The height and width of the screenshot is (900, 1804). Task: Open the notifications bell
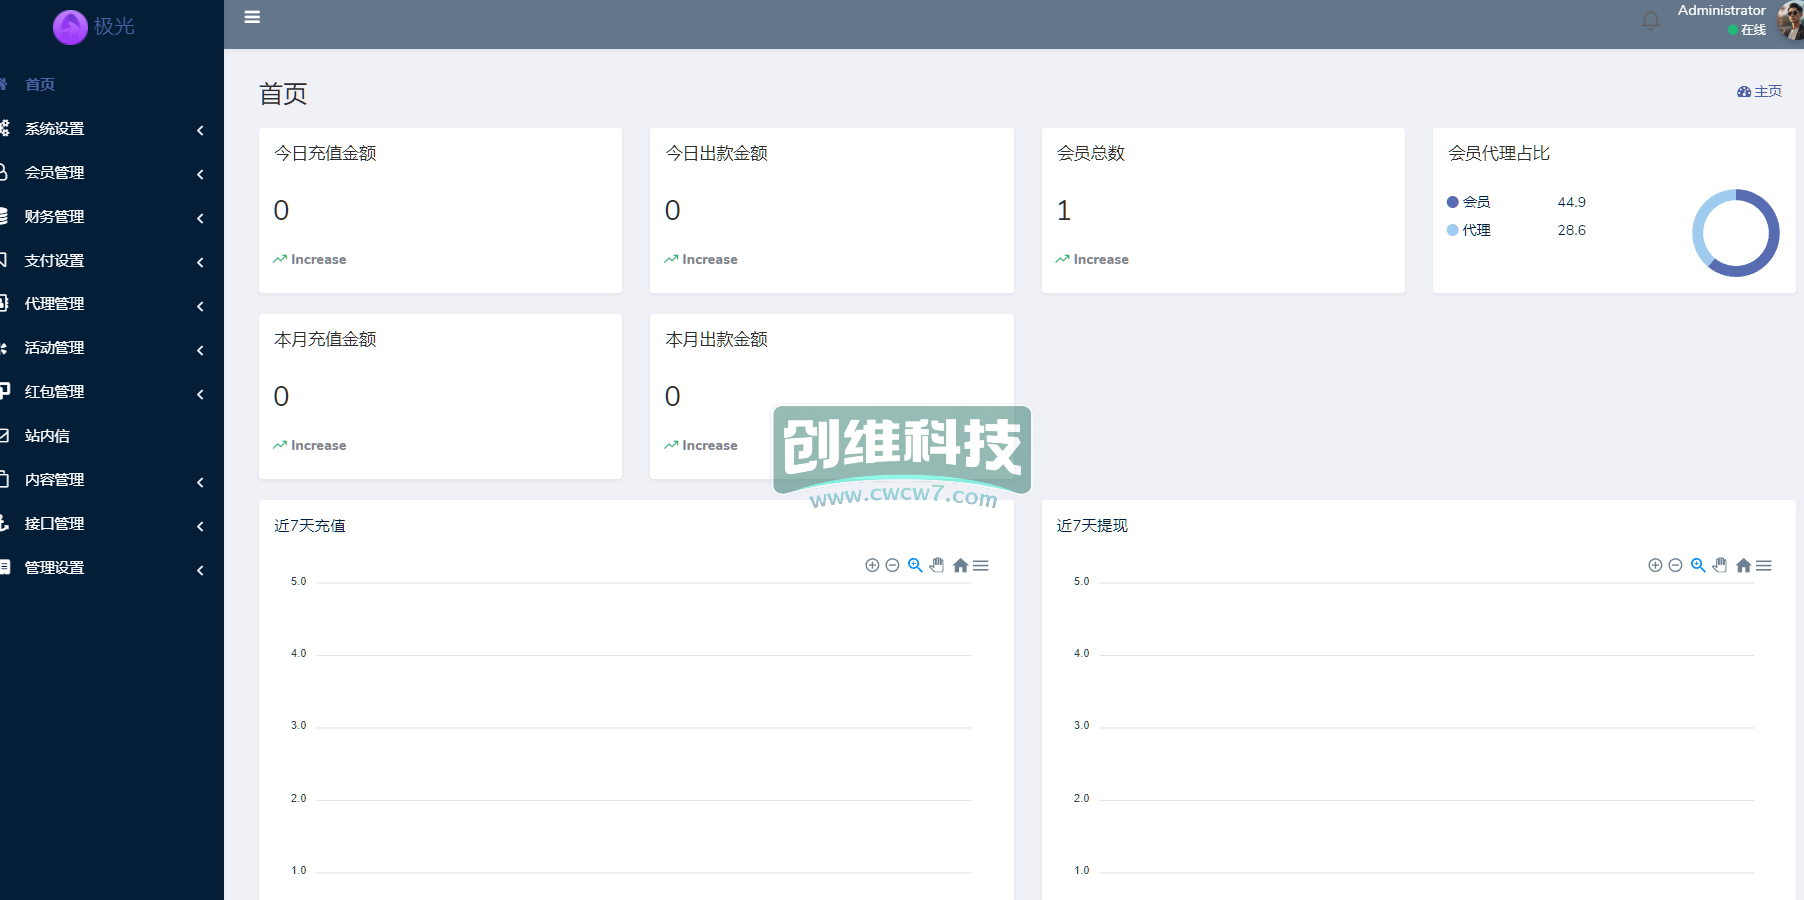(x=1650, y=20)
